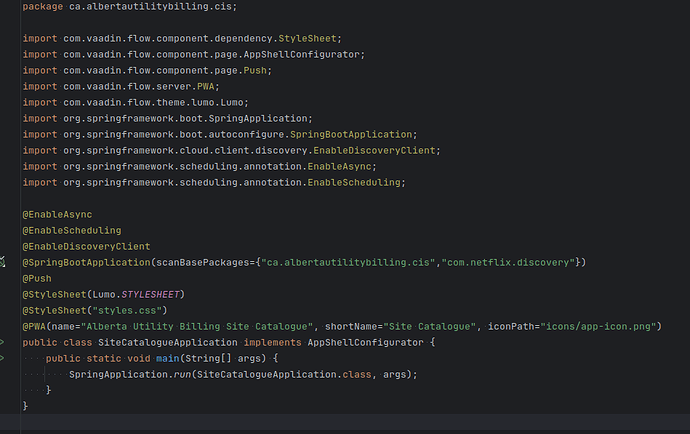Image resolution: width=690 pixels, height=434 pixels.
Task: Click the "icons/app-icon.png" iconPath value
Action: pos(598,327)
